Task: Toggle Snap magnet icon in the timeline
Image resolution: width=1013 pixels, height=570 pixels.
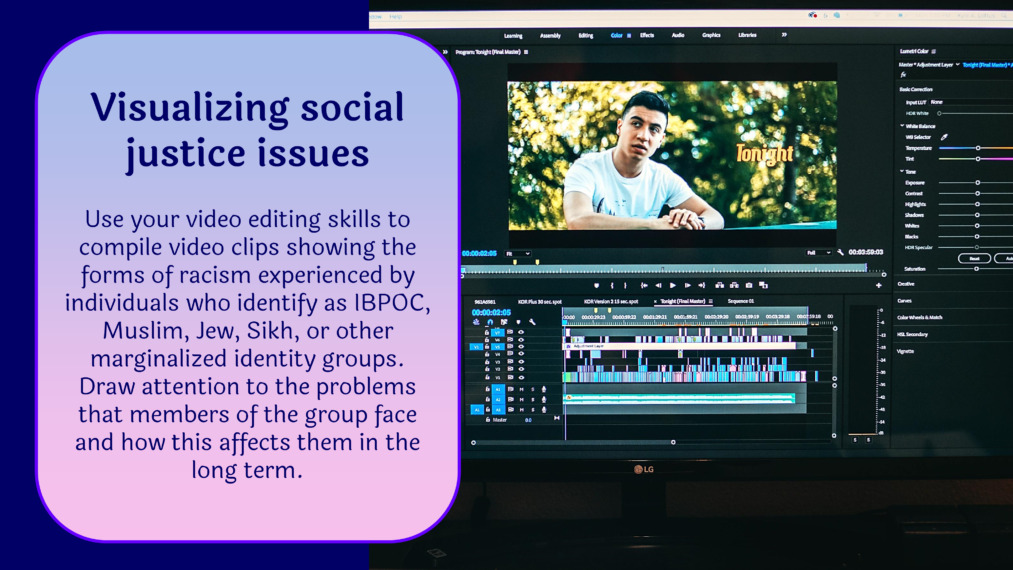Action: click(x=490, y=322)
